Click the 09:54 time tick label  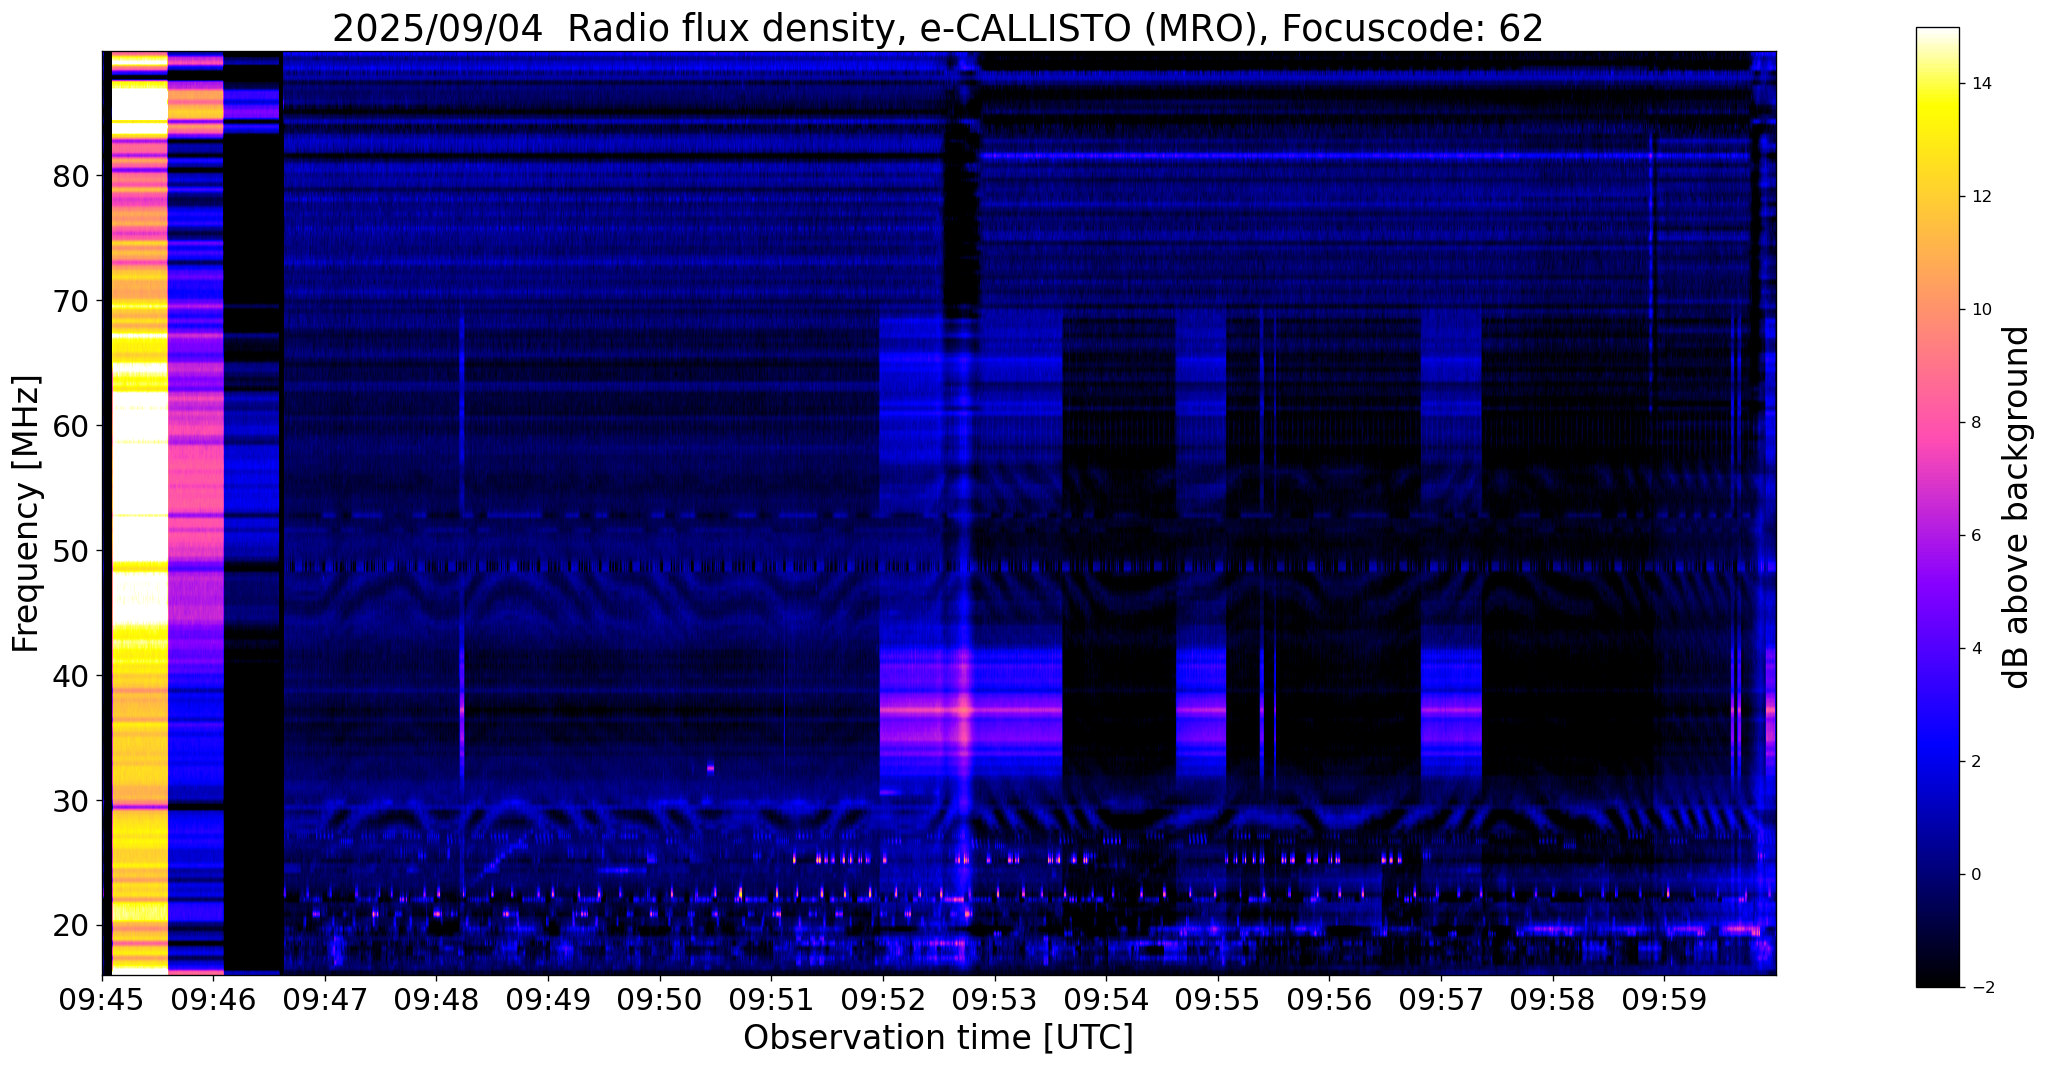[1106, 999]
